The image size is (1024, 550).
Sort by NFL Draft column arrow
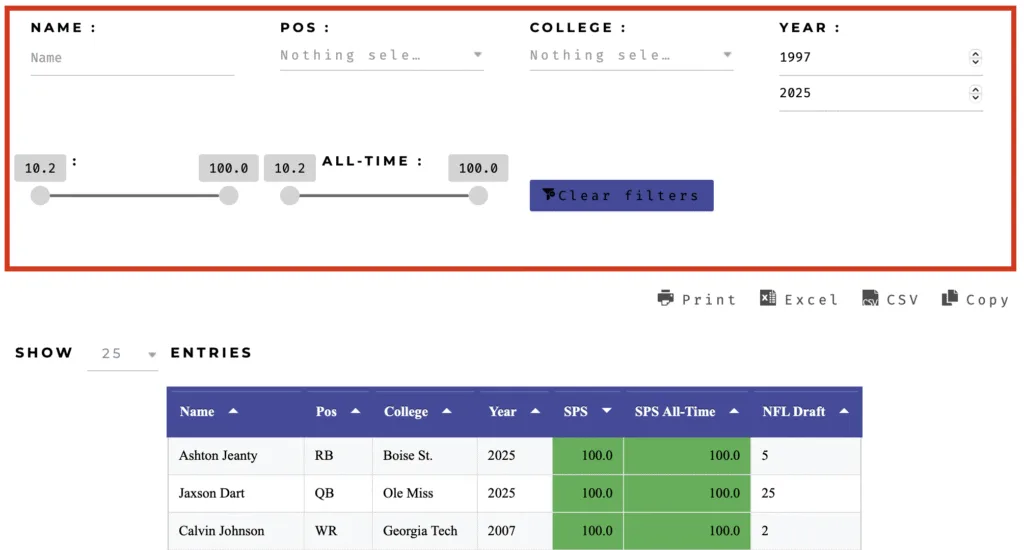[x=844, y=412]
